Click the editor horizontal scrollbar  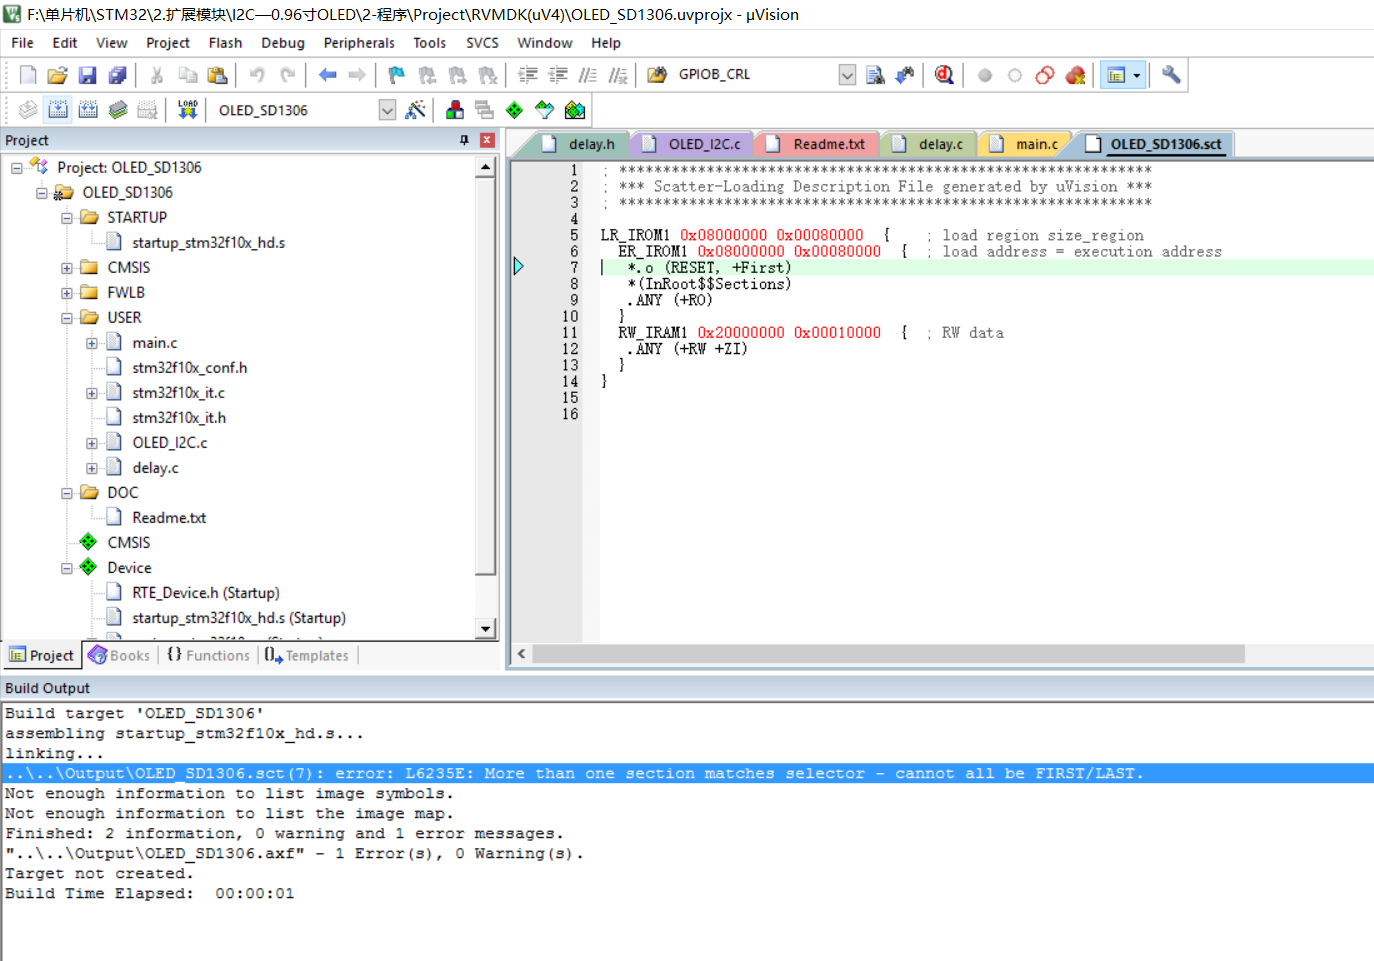tap(888, 654)
